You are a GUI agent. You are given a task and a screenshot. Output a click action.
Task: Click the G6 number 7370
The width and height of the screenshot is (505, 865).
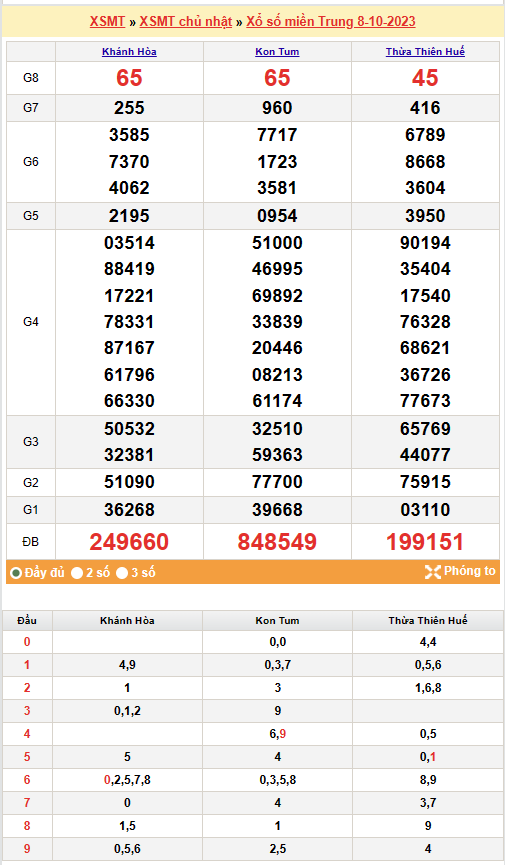pos(129,162)
